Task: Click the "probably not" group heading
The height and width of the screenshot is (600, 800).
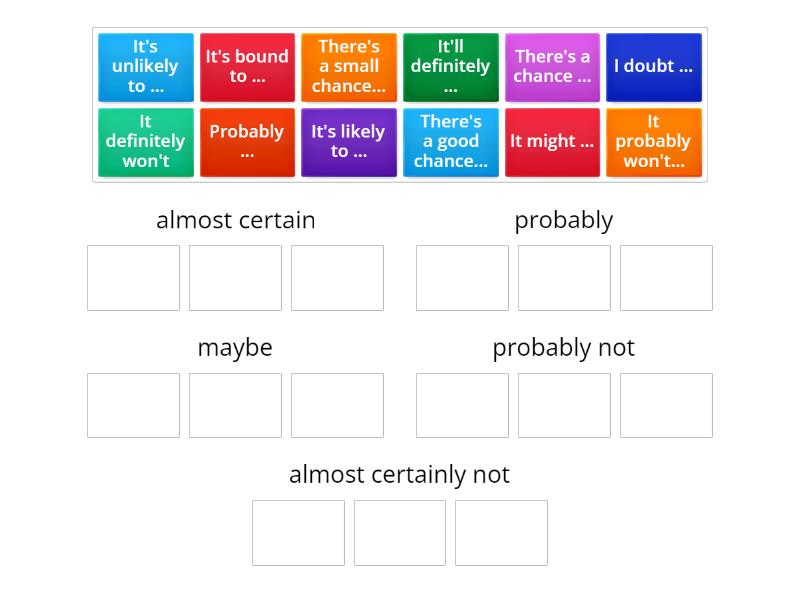Action: (x=563, y=347)
